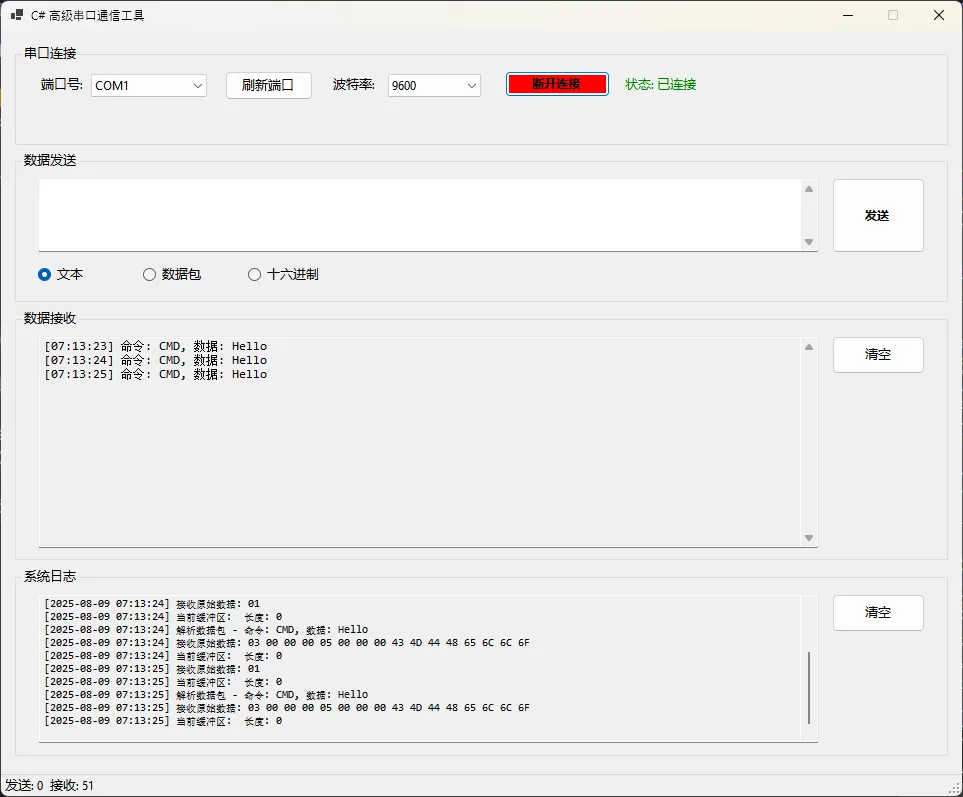Click inside the send data text box

pyautogui.click(x=420, y=215)
